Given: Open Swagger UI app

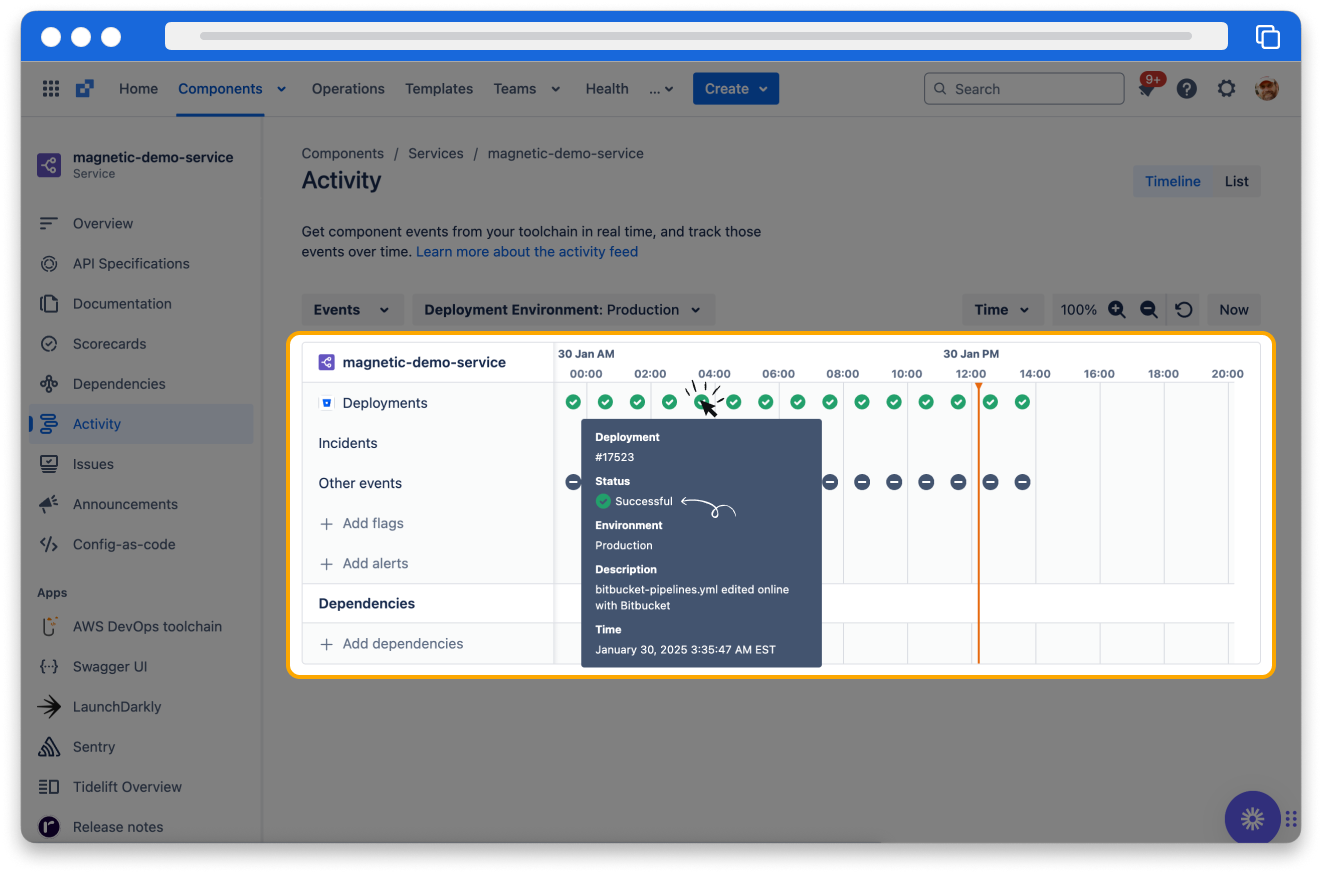Looking at the screenshot, I should (x=141, y=667).
